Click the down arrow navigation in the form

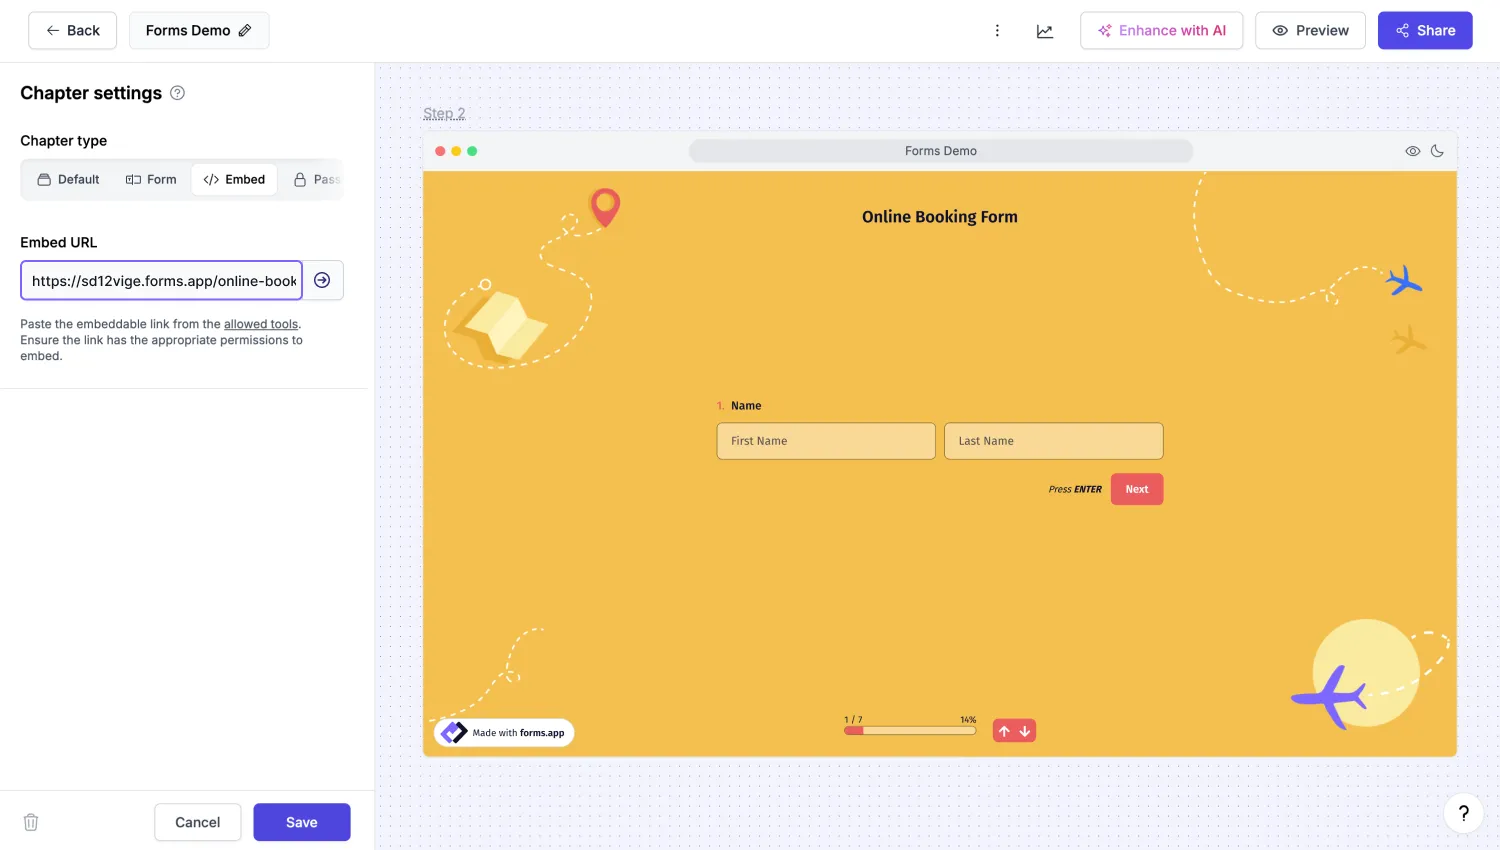click(x=1024, y=730)
